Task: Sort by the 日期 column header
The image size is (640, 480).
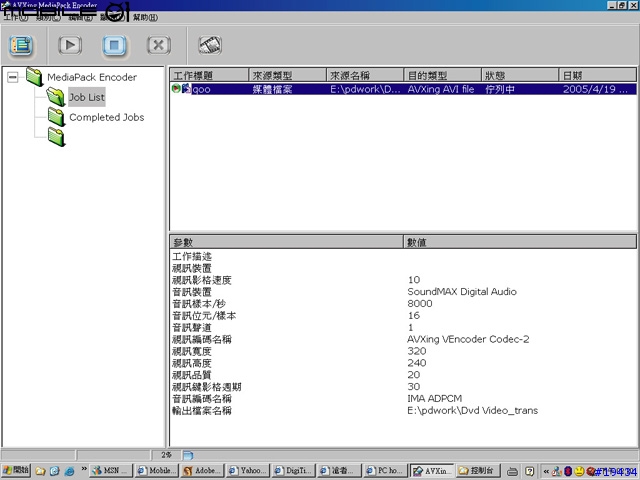Action: coord(598,76)
